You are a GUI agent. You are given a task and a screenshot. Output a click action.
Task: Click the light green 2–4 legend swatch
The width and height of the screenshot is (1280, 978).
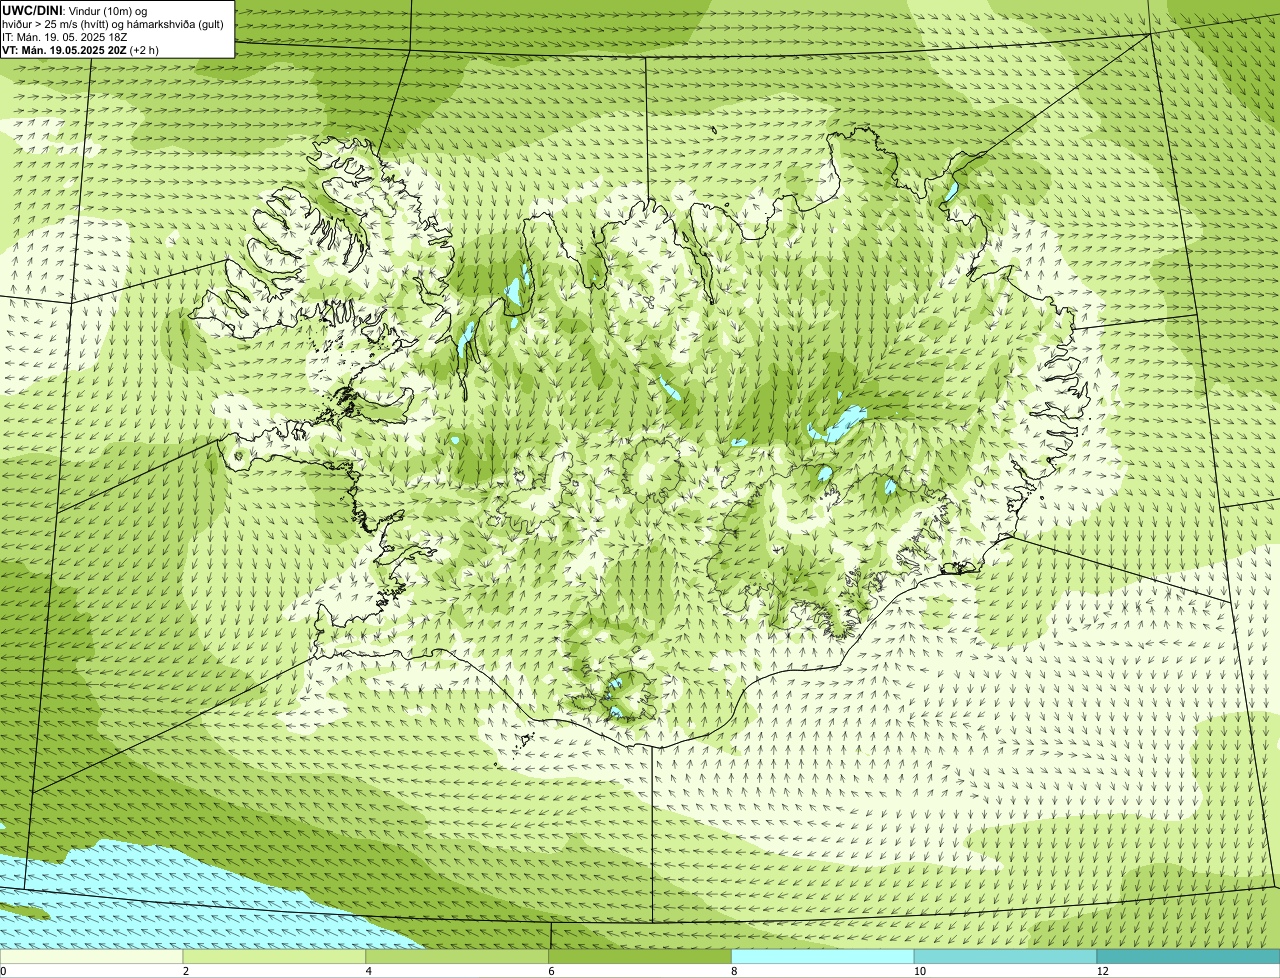(275, 957)
